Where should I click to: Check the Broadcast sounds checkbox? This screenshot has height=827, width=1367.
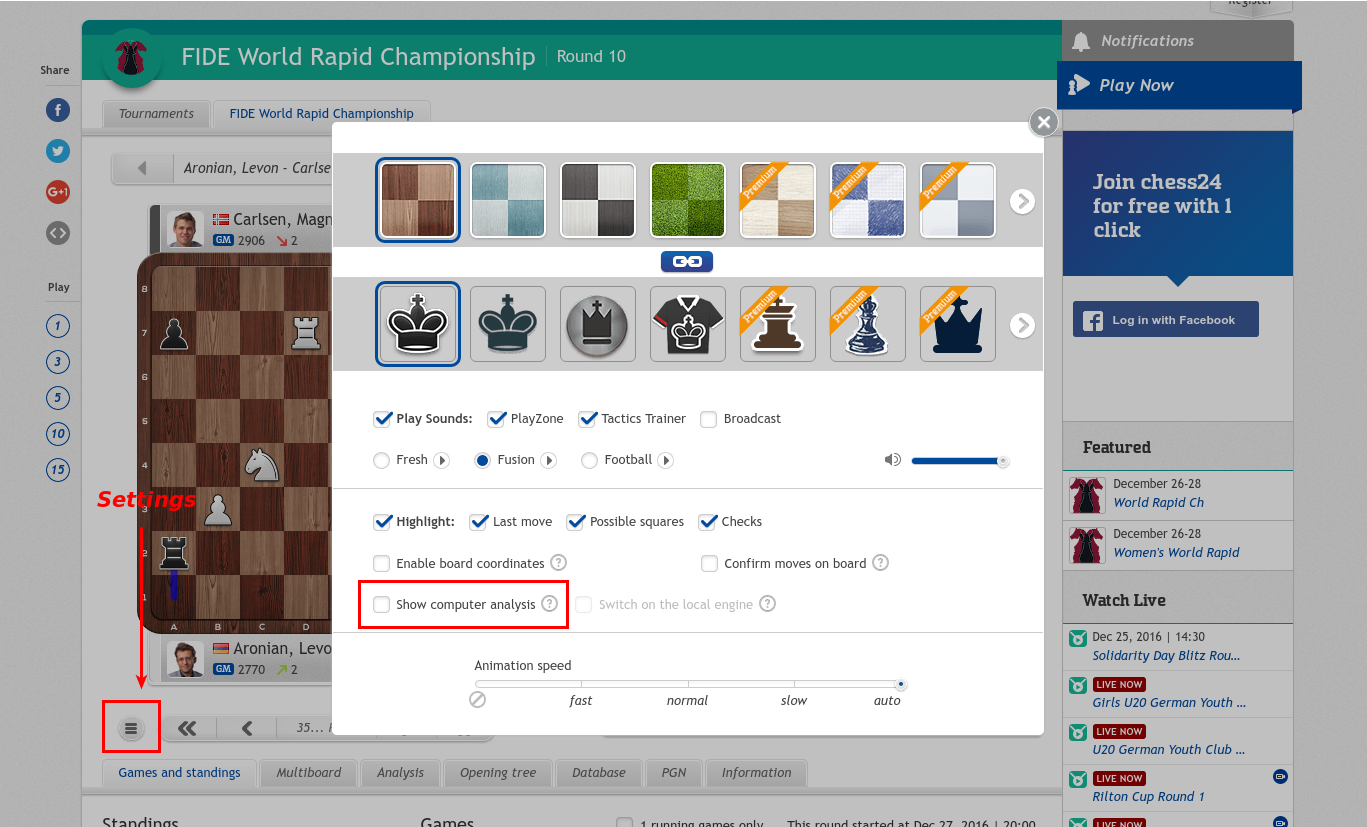pyautogui.click(x=708, y=419)
